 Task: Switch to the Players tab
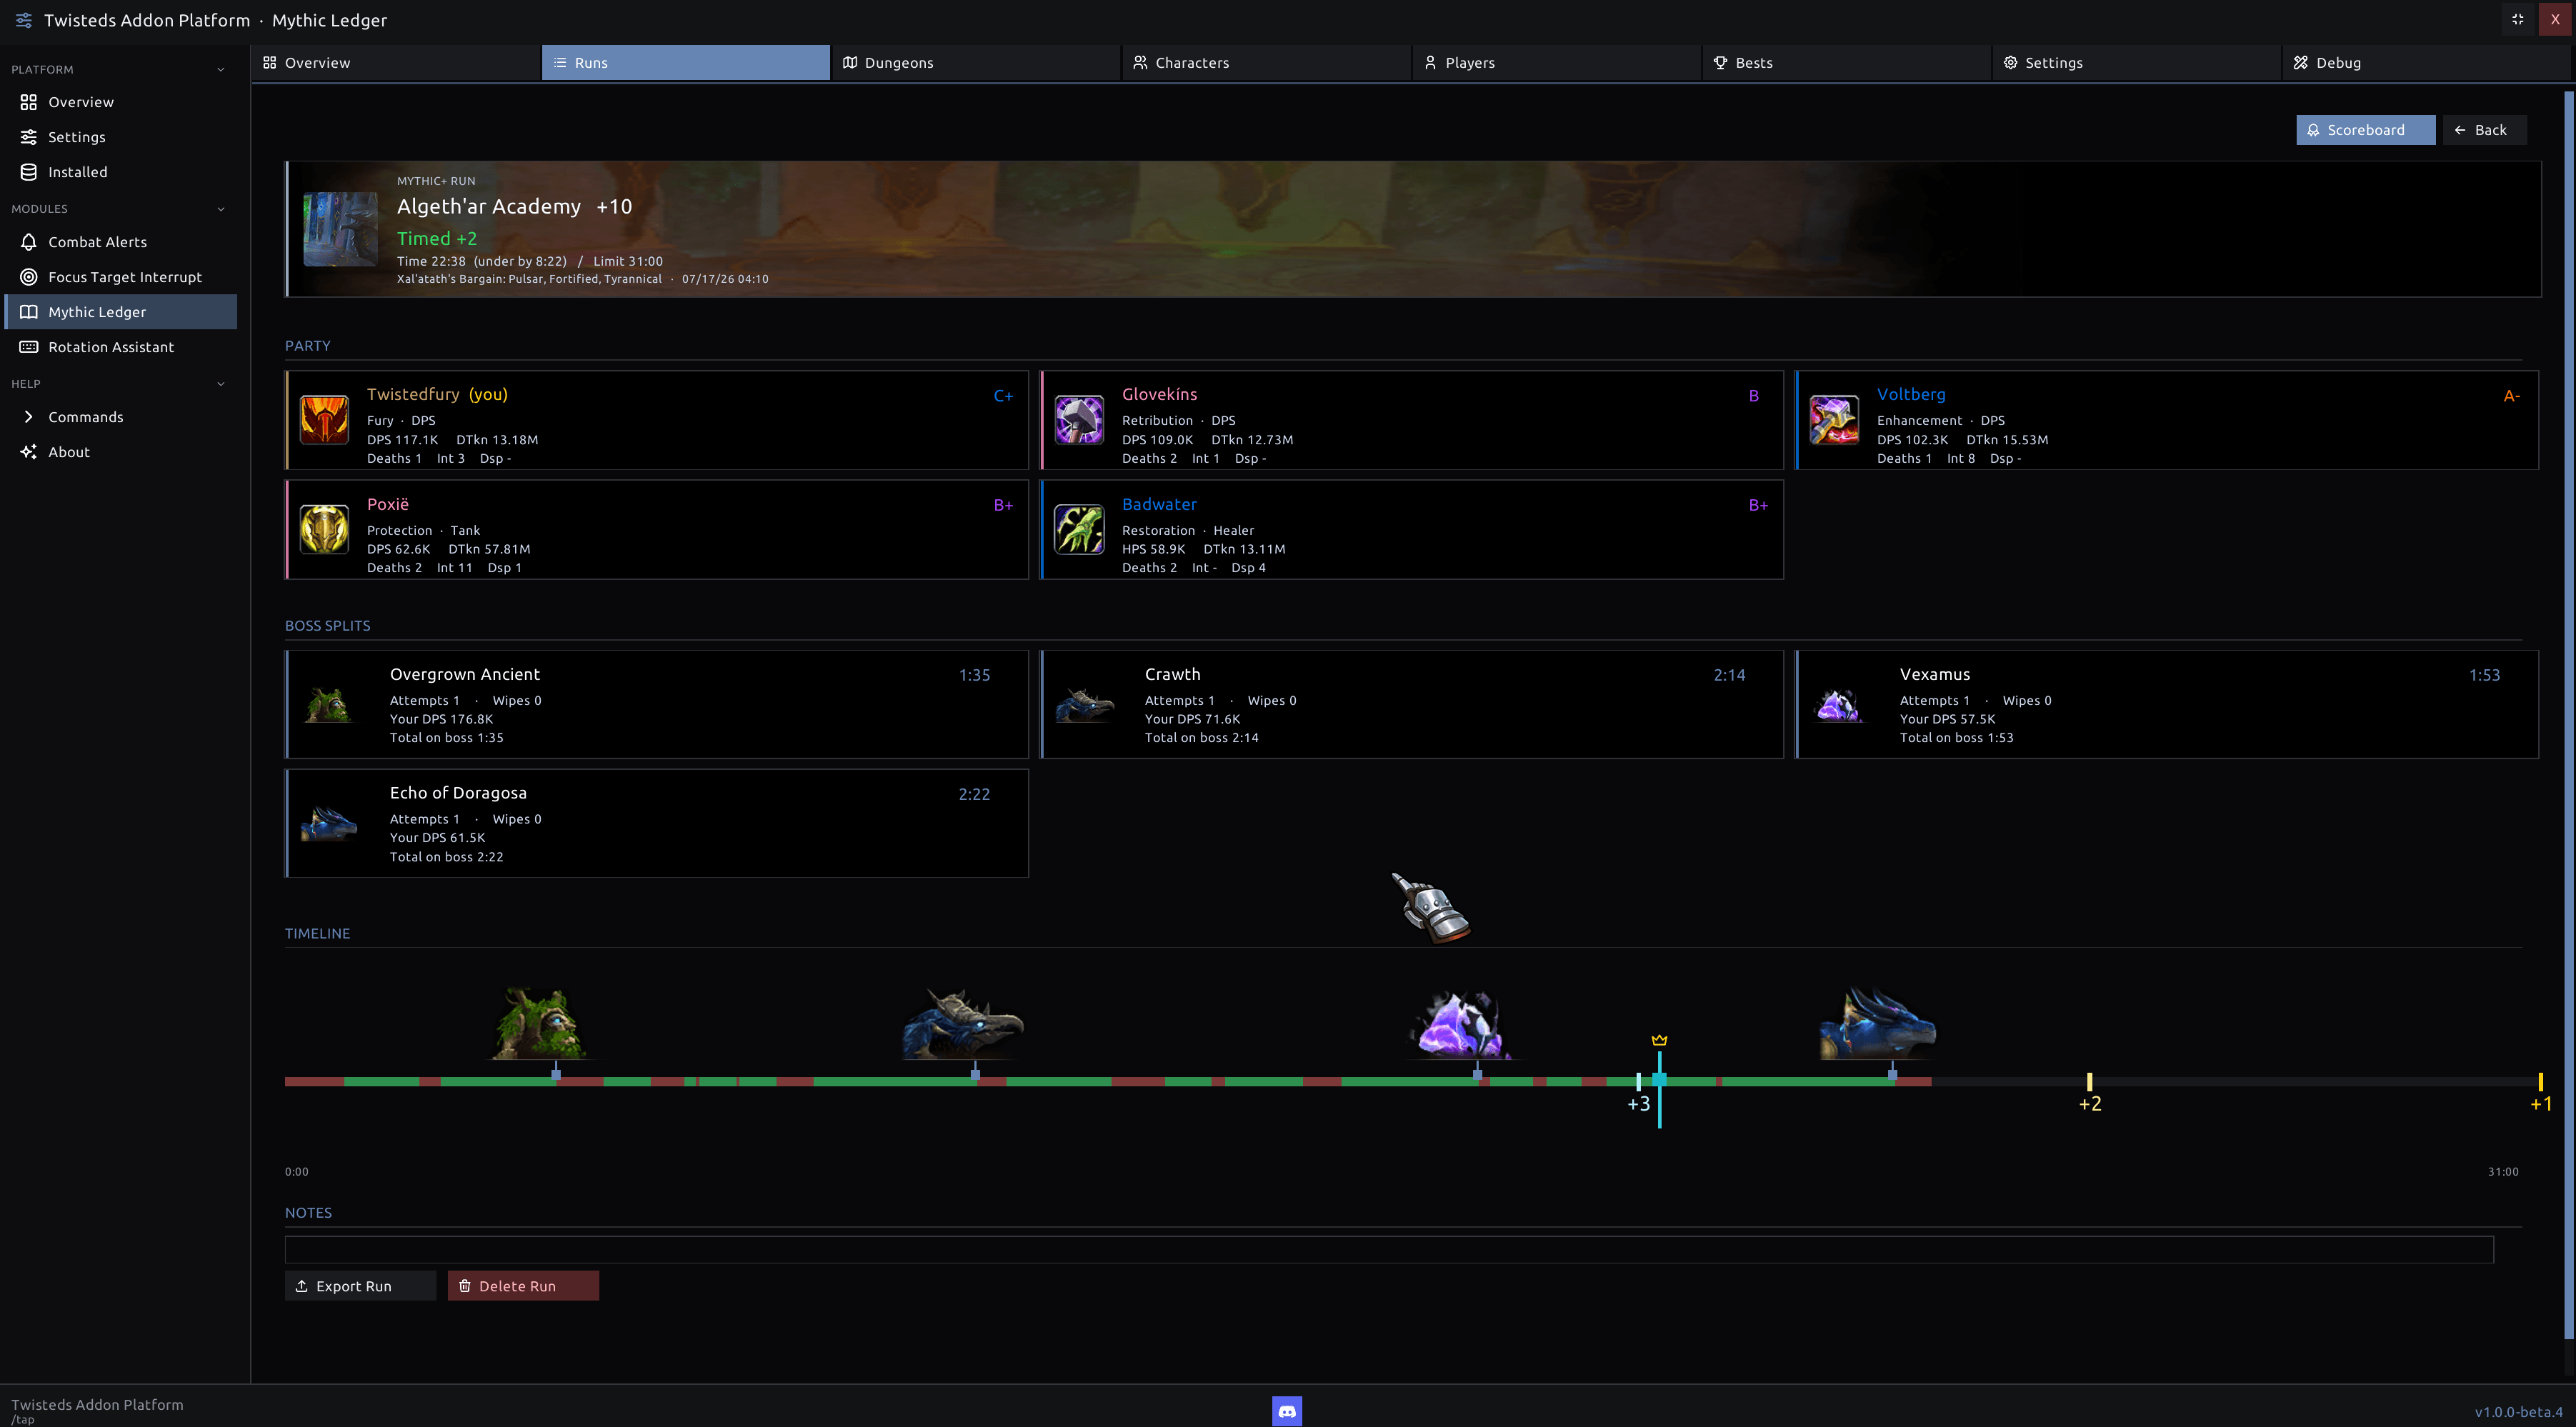(1556, 62)
